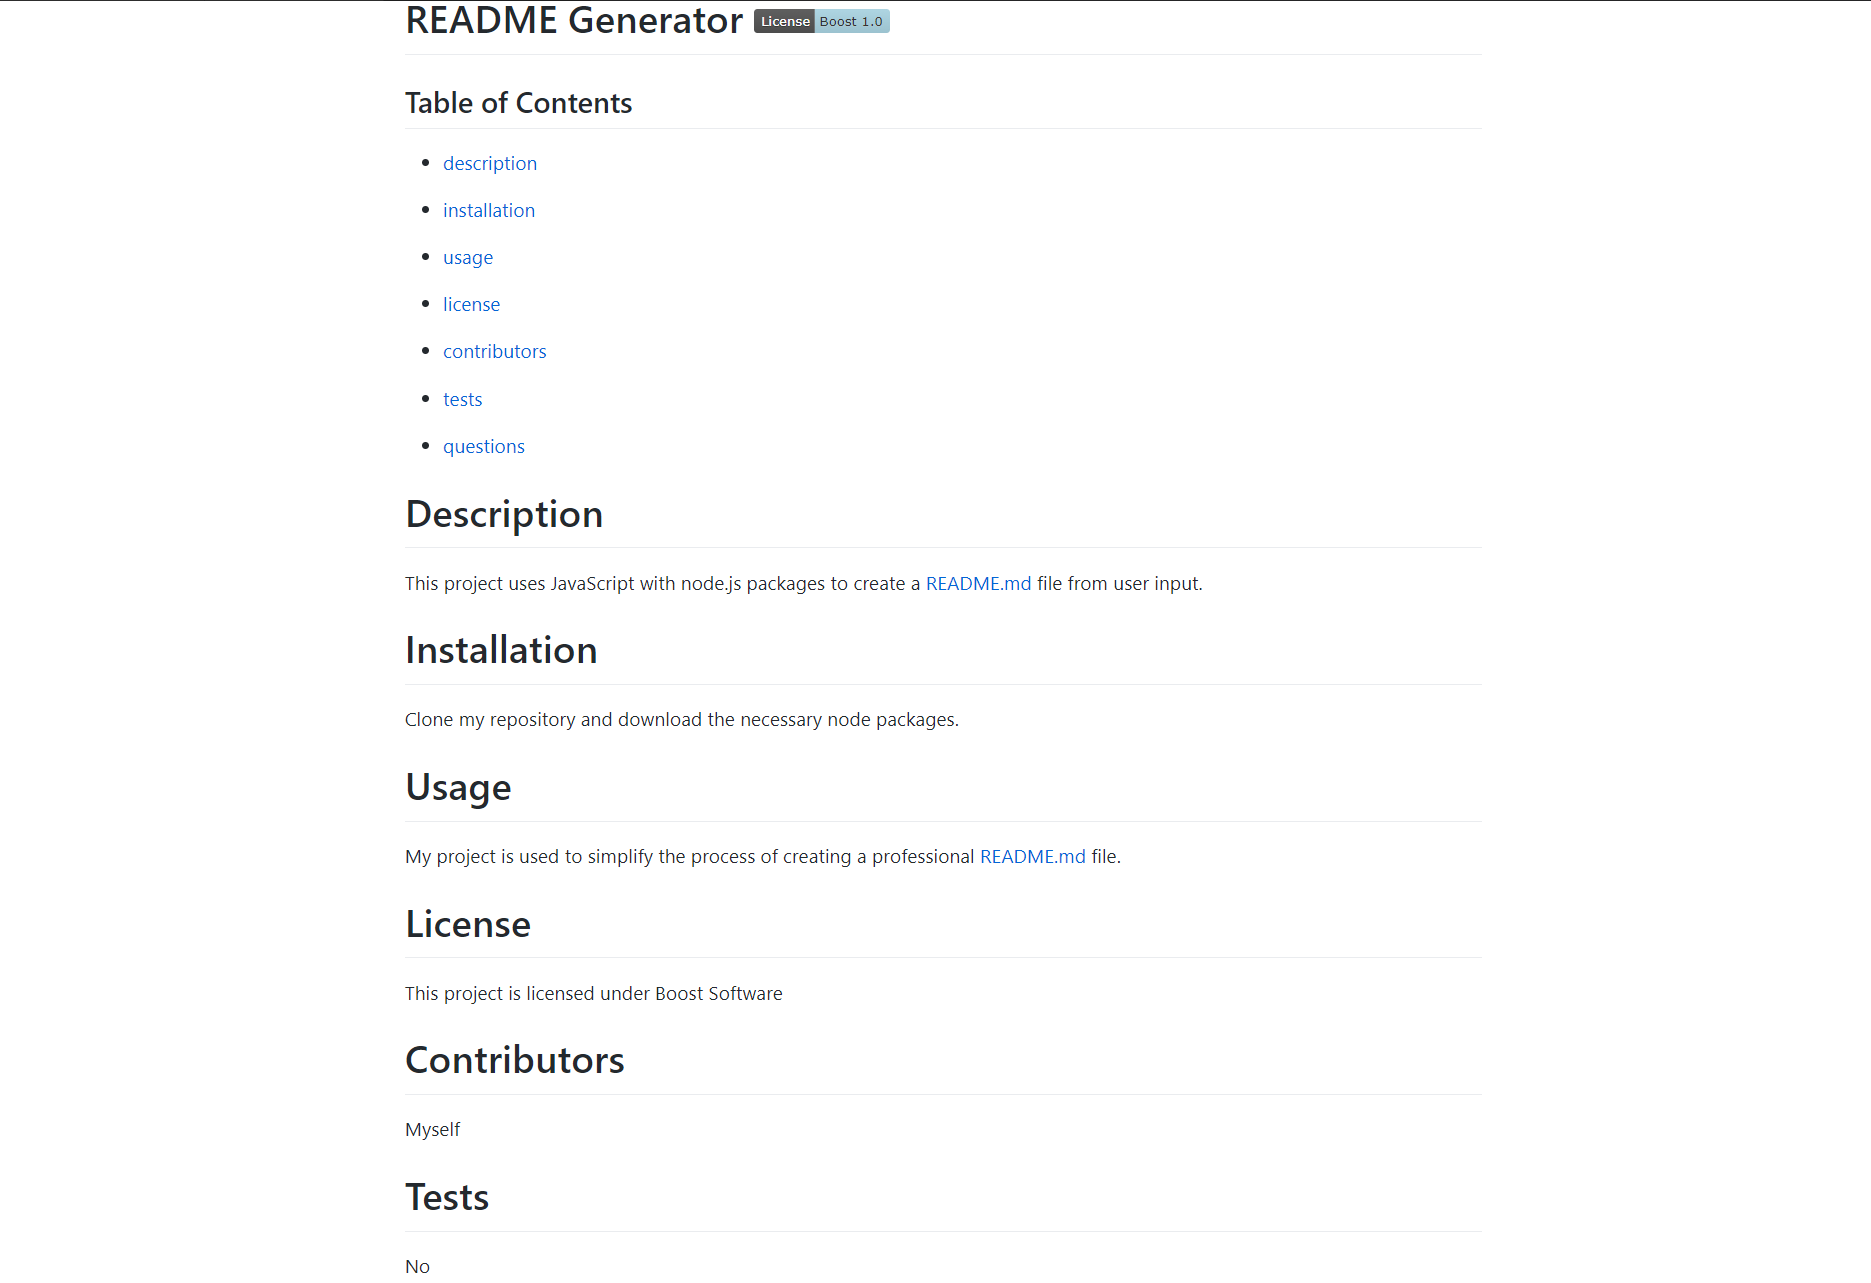This screenshot has height=1283, width=1871.
Task: Click the README.md link in the Usage section
Action: point(1032,856)
